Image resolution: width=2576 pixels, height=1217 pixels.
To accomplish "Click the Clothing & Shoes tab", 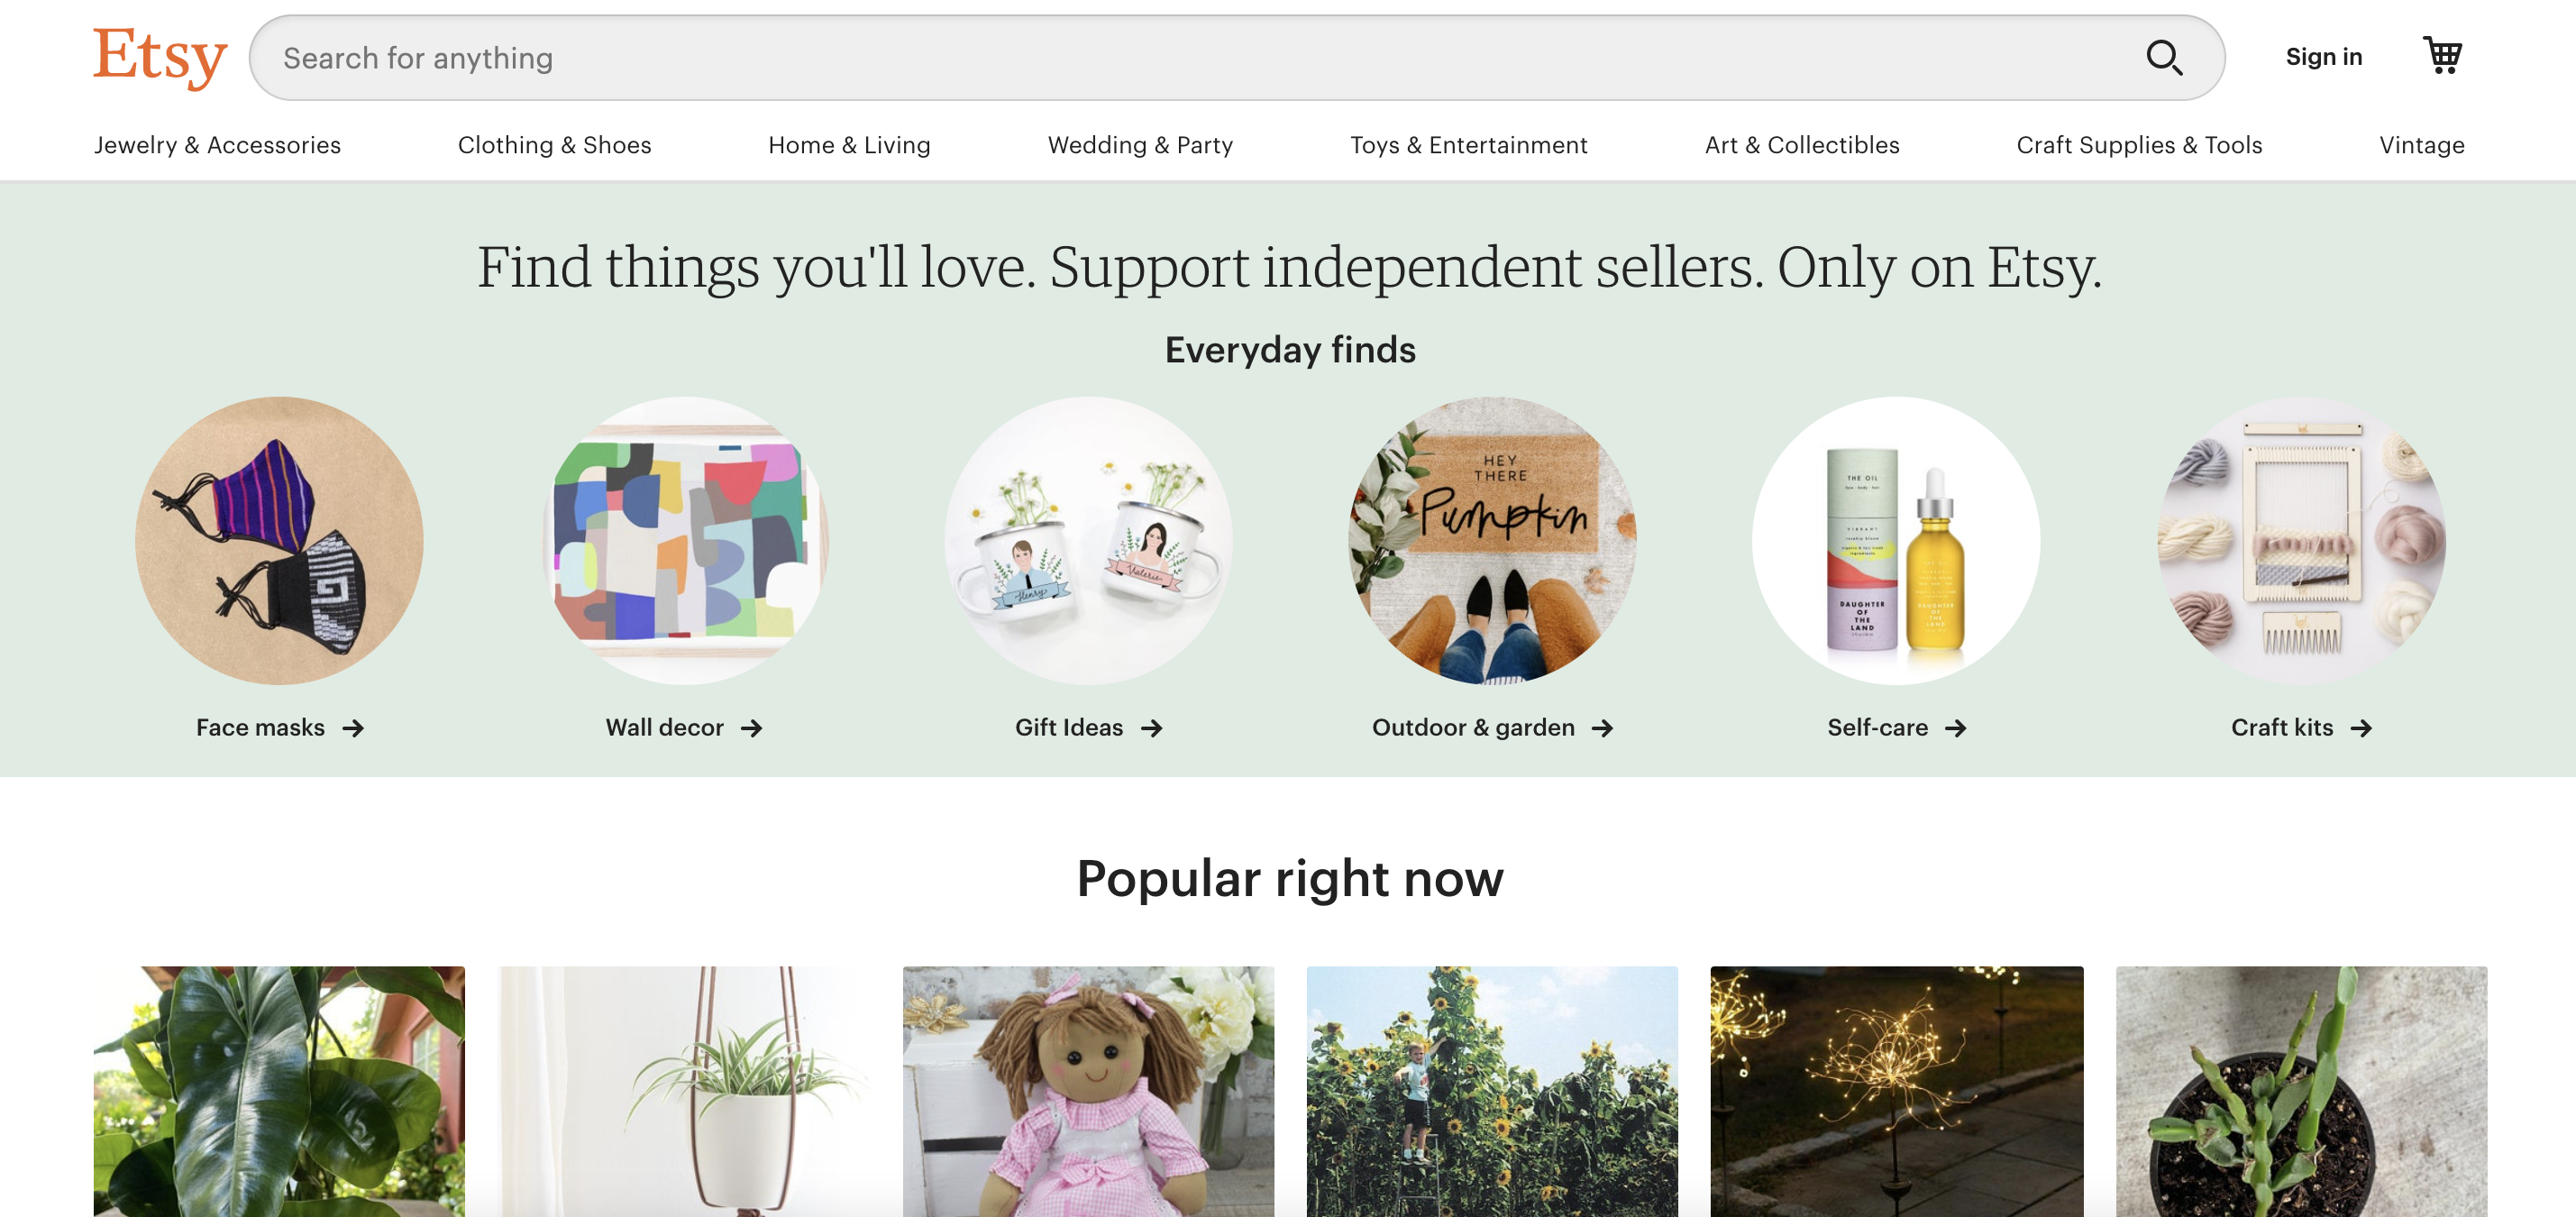I will click(555, 144).
